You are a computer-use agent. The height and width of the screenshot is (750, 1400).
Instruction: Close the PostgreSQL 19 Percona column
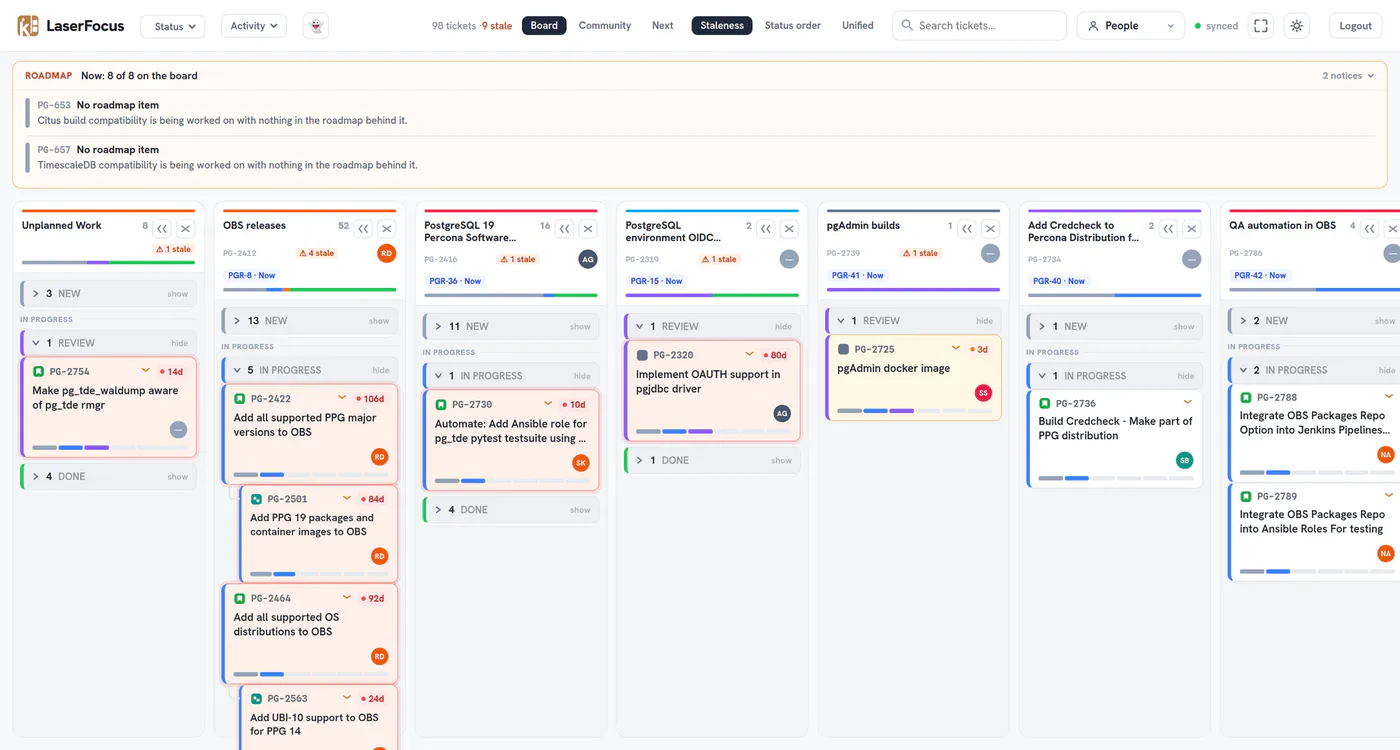[588, 229]
